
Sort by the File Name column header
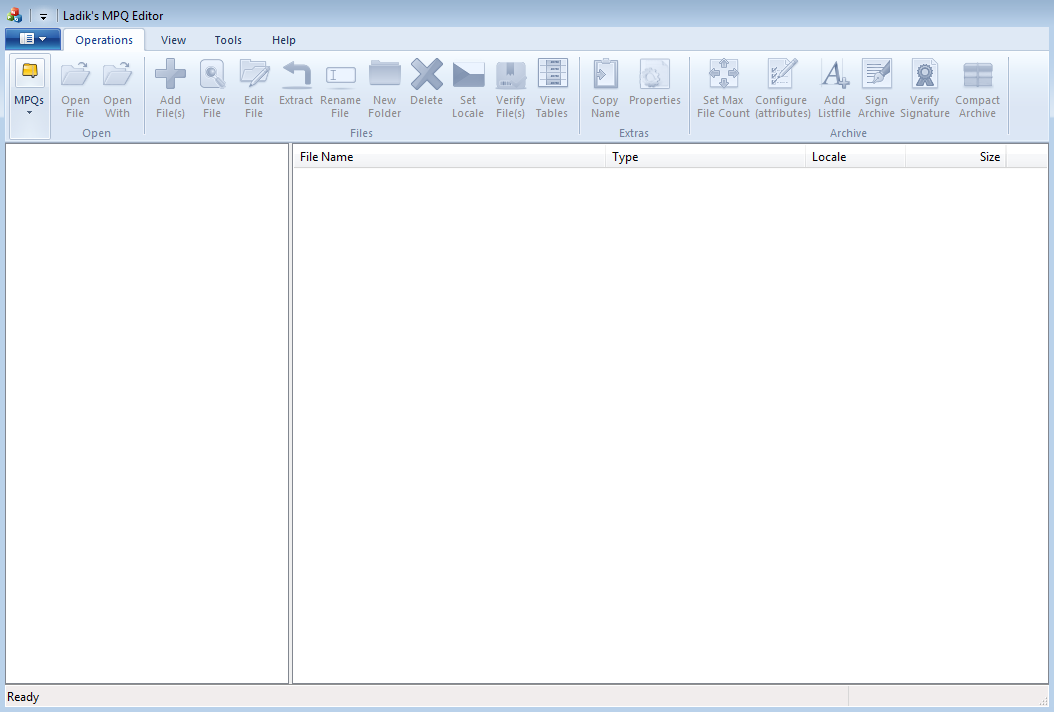tap(449, 157)
